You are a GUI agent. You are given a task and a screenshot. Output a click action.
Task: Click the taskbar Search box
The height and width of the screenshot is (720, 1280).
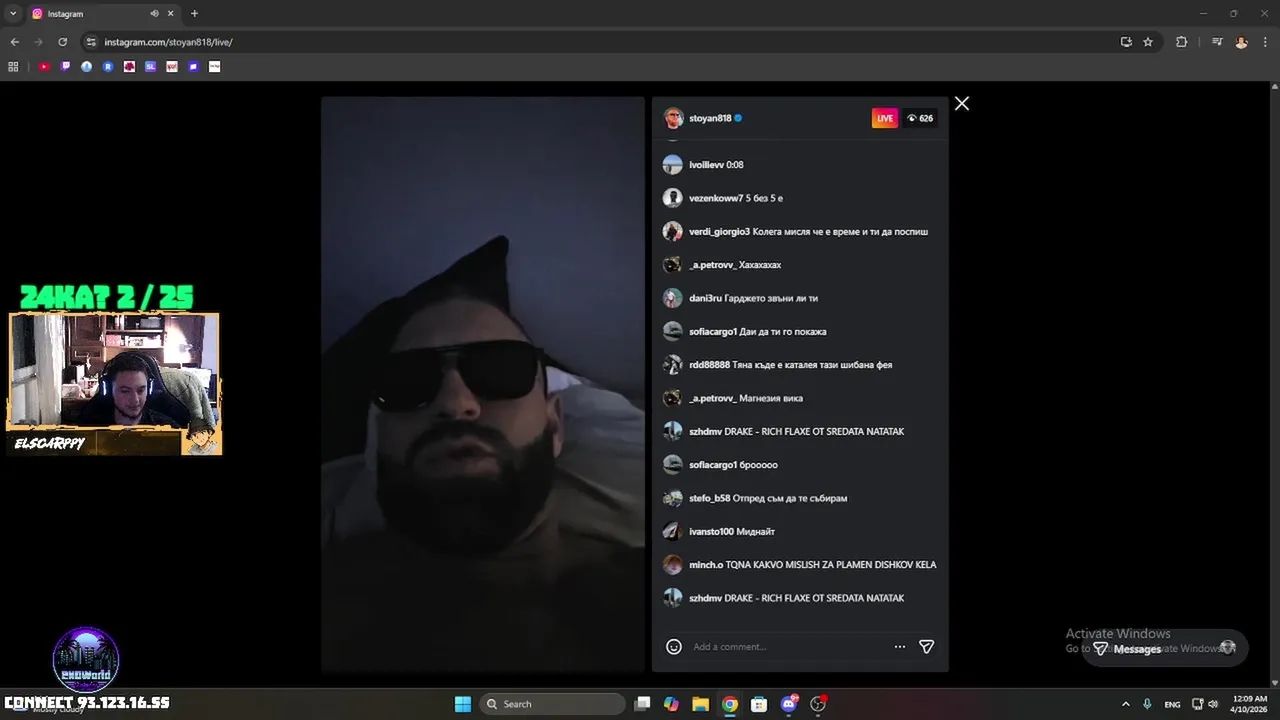click(x=552, y=704)
